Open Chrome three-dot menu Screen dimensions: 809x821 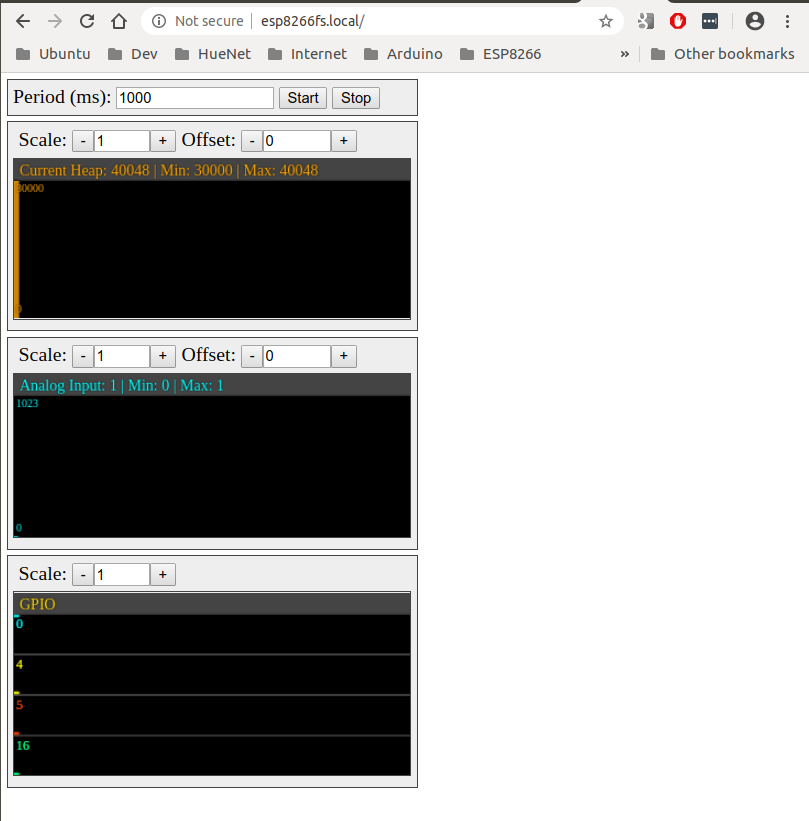point(790,21)
